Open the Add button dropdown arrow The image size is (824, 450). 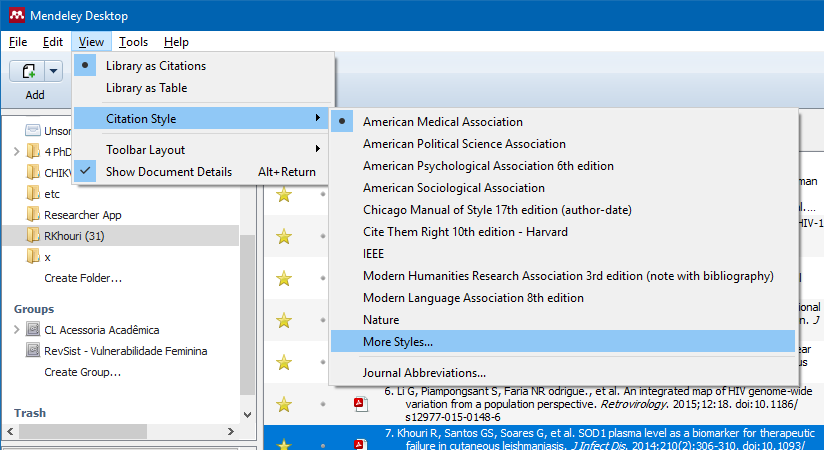(x=54, y=71)
